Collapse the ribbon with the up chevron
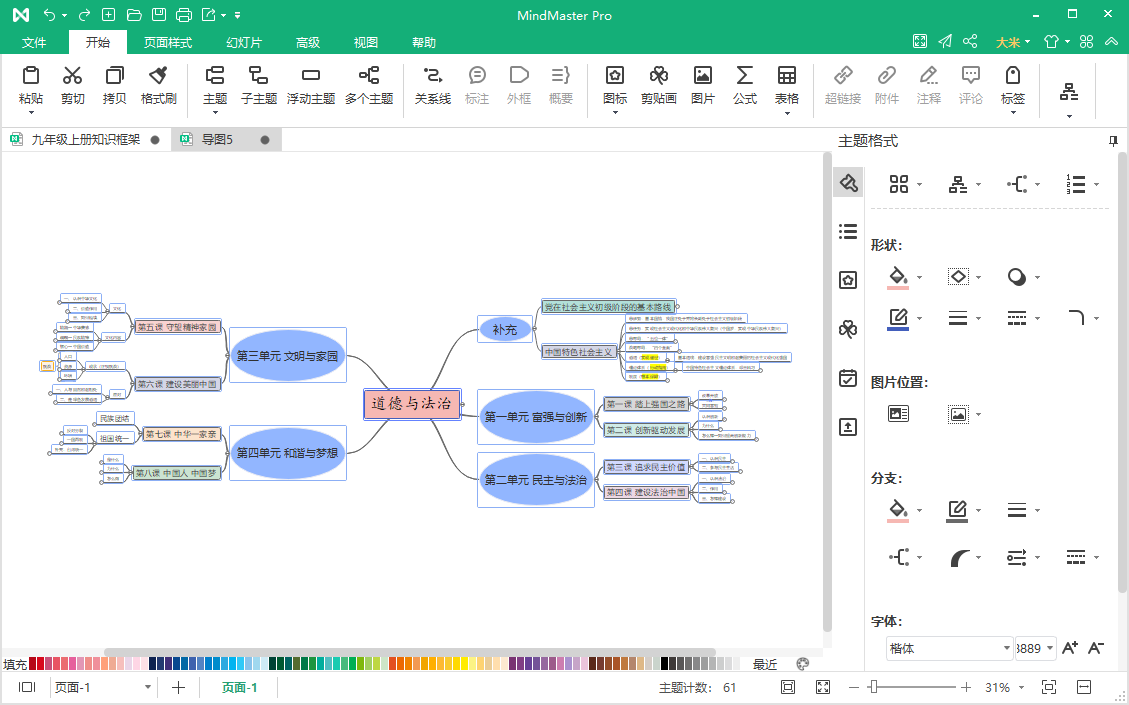Image resolution: width=1129 pixels, height=705 pixels. point(1111,42)
